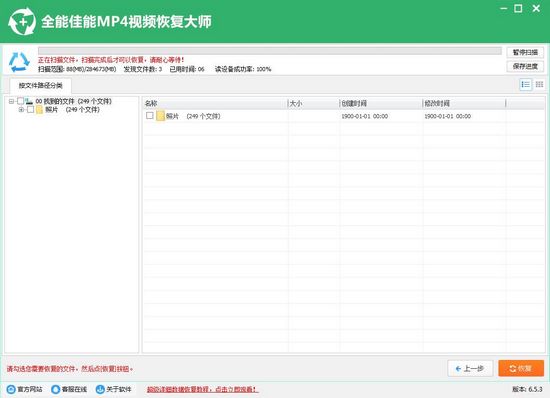Click the 保存进度 button
The image size is (550, 398).
[525, 66]
